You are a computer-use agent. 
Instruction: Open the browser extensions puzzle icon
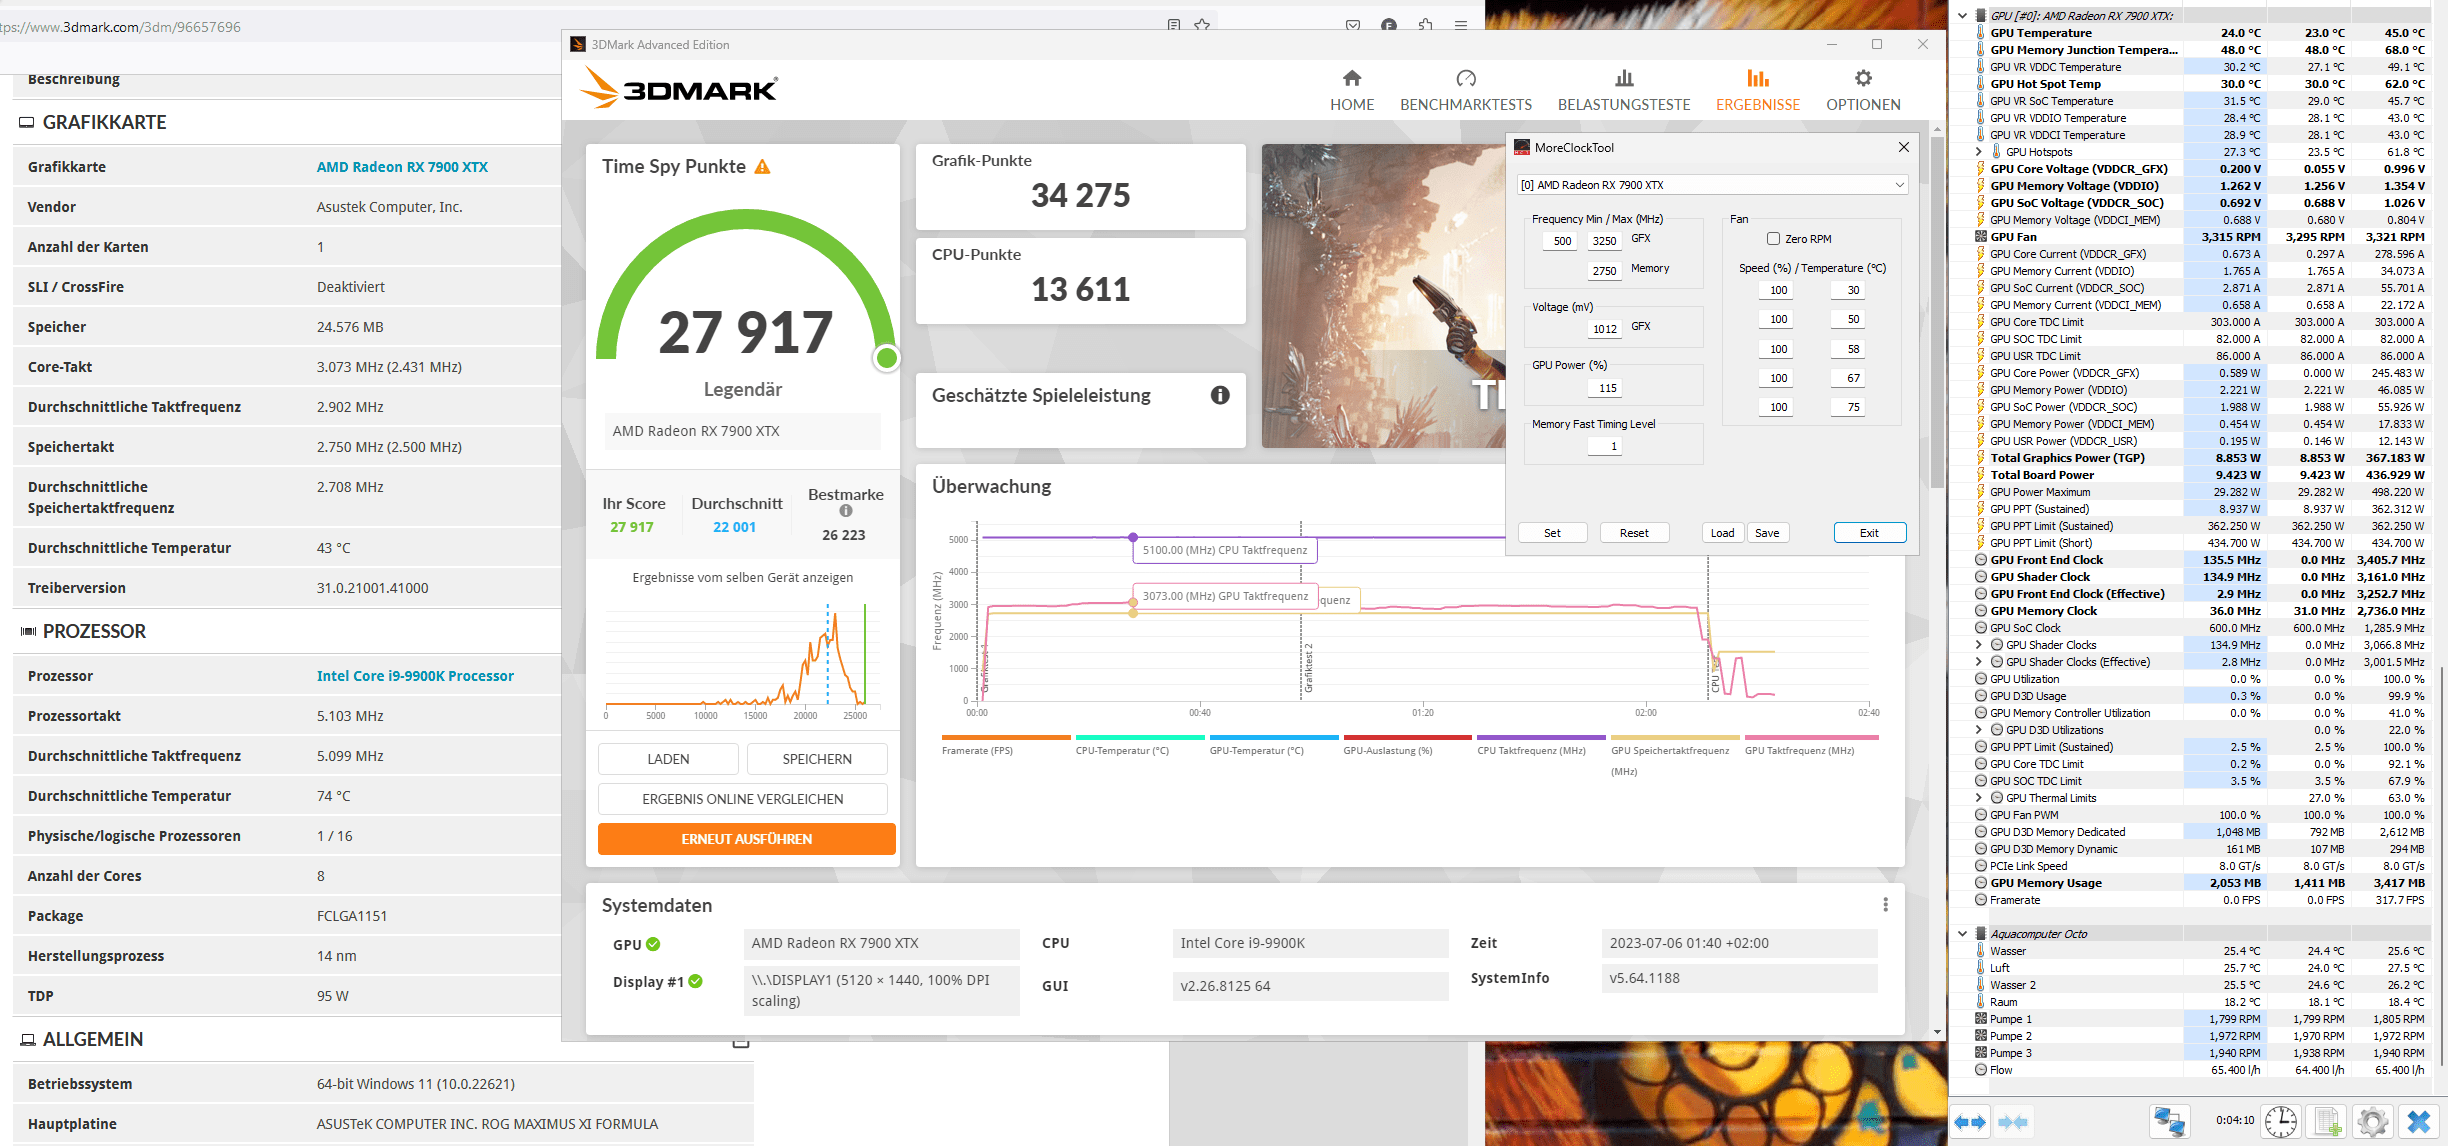(1425, 26)
